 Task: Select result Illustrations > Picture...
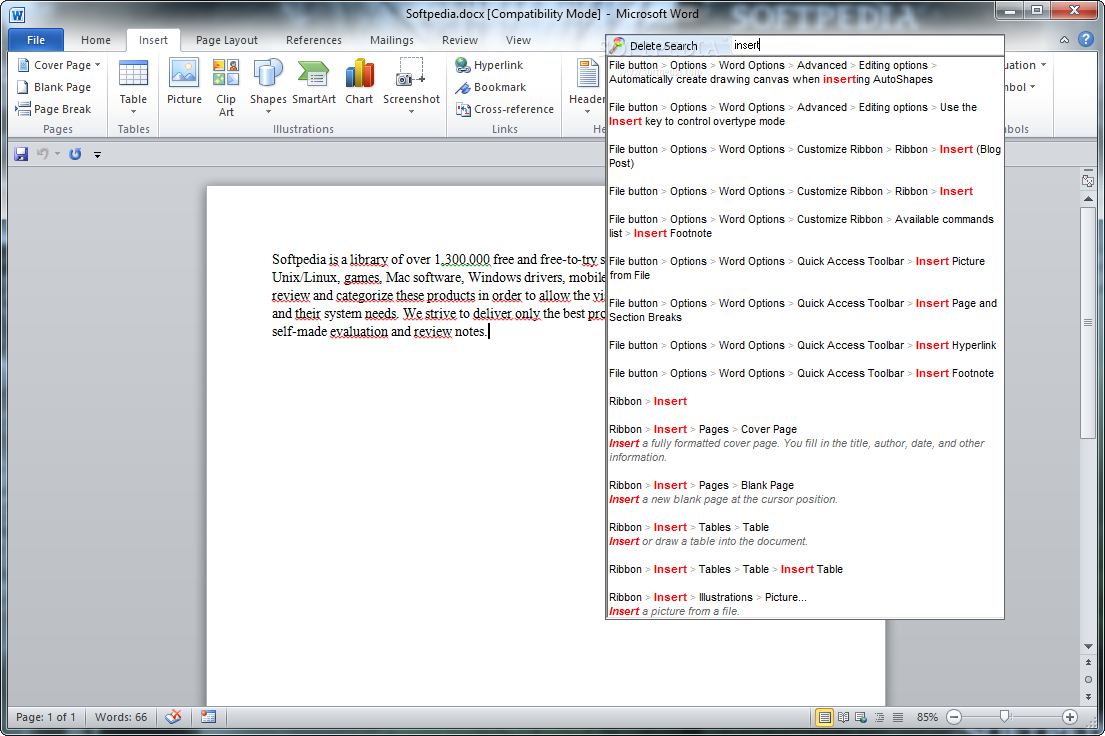point(805,604)
